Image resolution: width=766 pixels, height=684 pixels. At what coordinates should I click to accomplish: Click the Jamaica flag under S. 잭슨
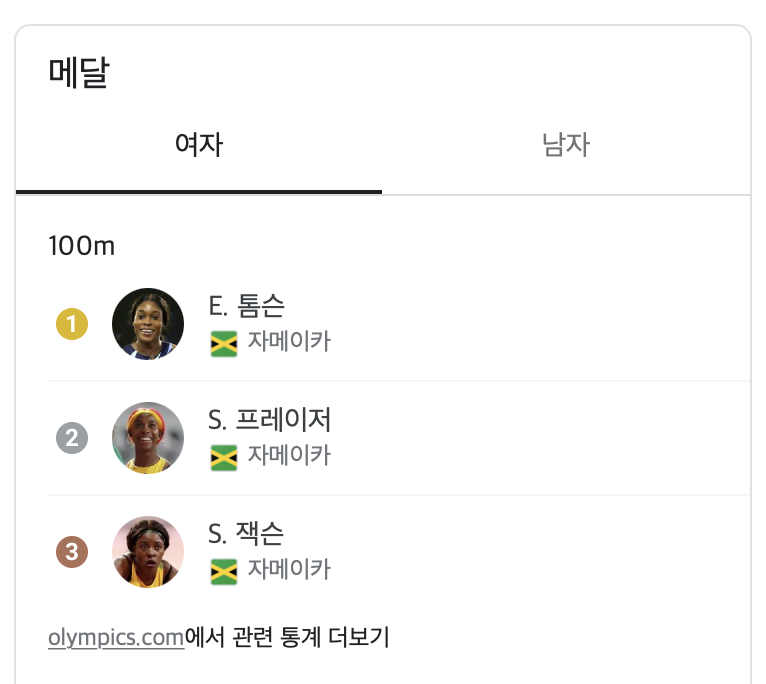tap(224, 572)
